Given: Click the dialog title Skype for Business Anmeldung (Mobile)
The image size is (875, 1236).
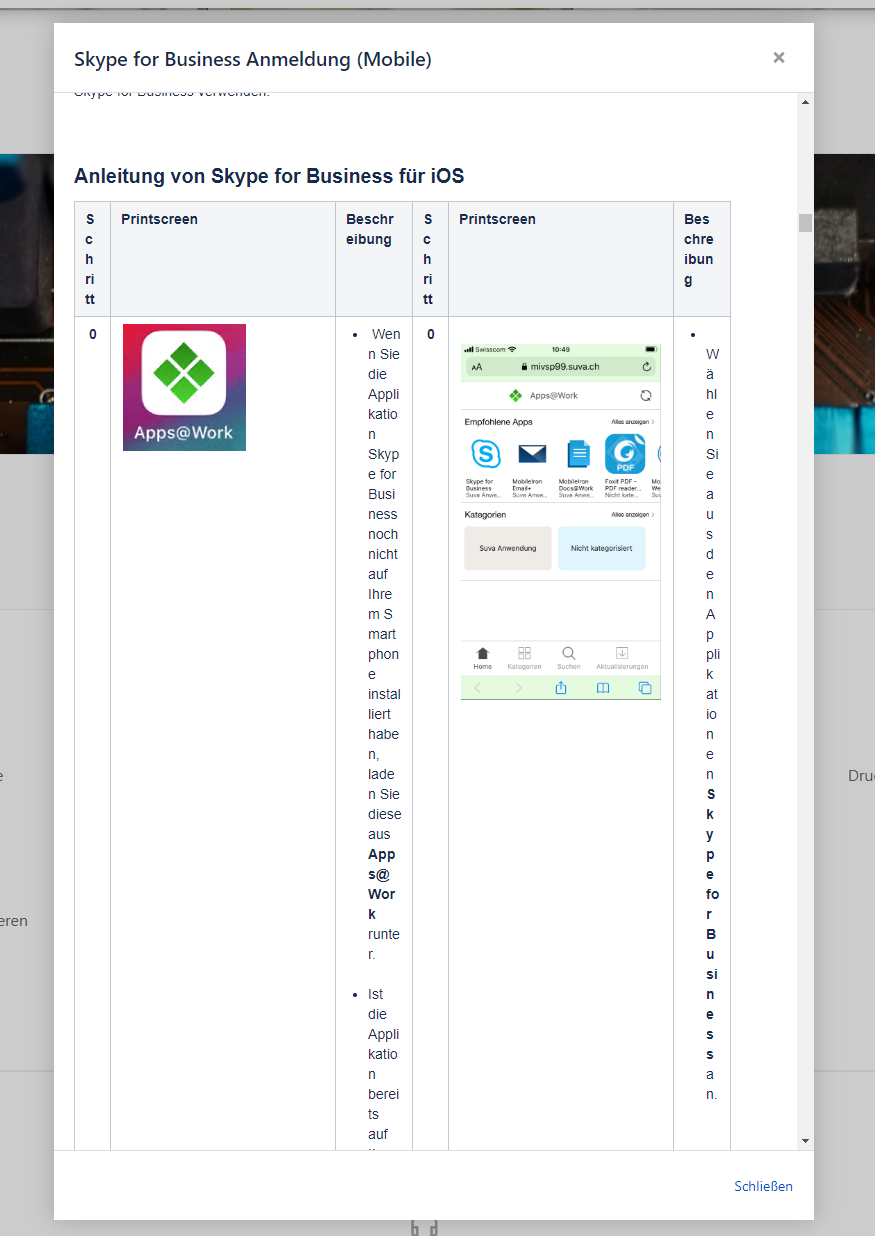Looking at the screenshot, I should (253, 59).
